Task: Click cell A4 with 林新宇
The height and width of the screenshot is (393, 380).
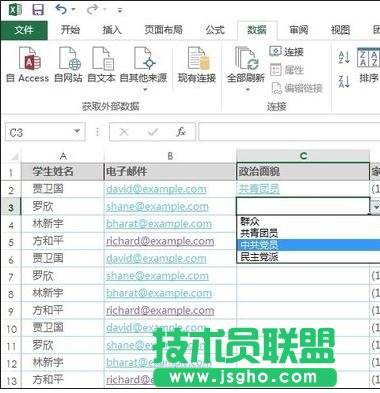Action: point(63,224)
